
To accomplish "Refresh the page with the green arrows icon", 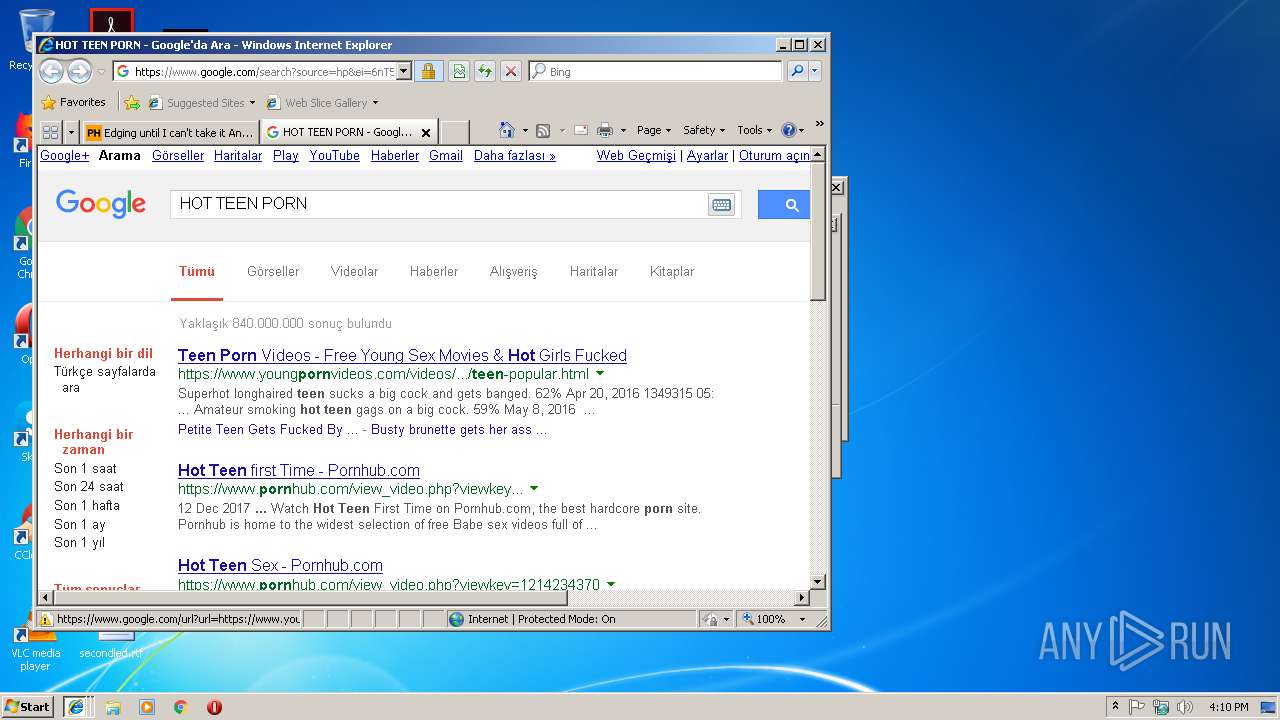I will click(484, 71).
